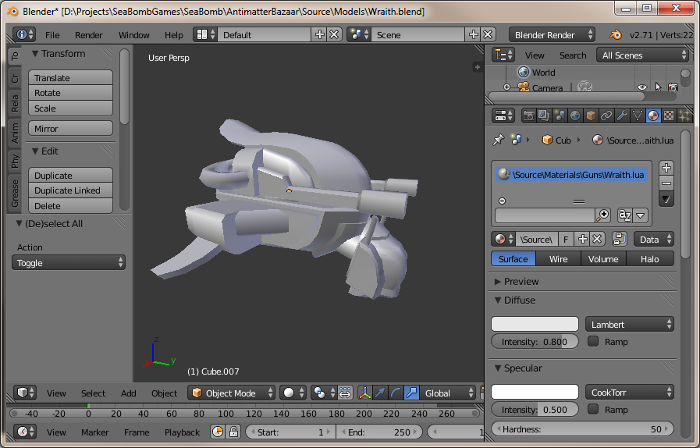Open the Data link dropdown

(x=654, y=240)
